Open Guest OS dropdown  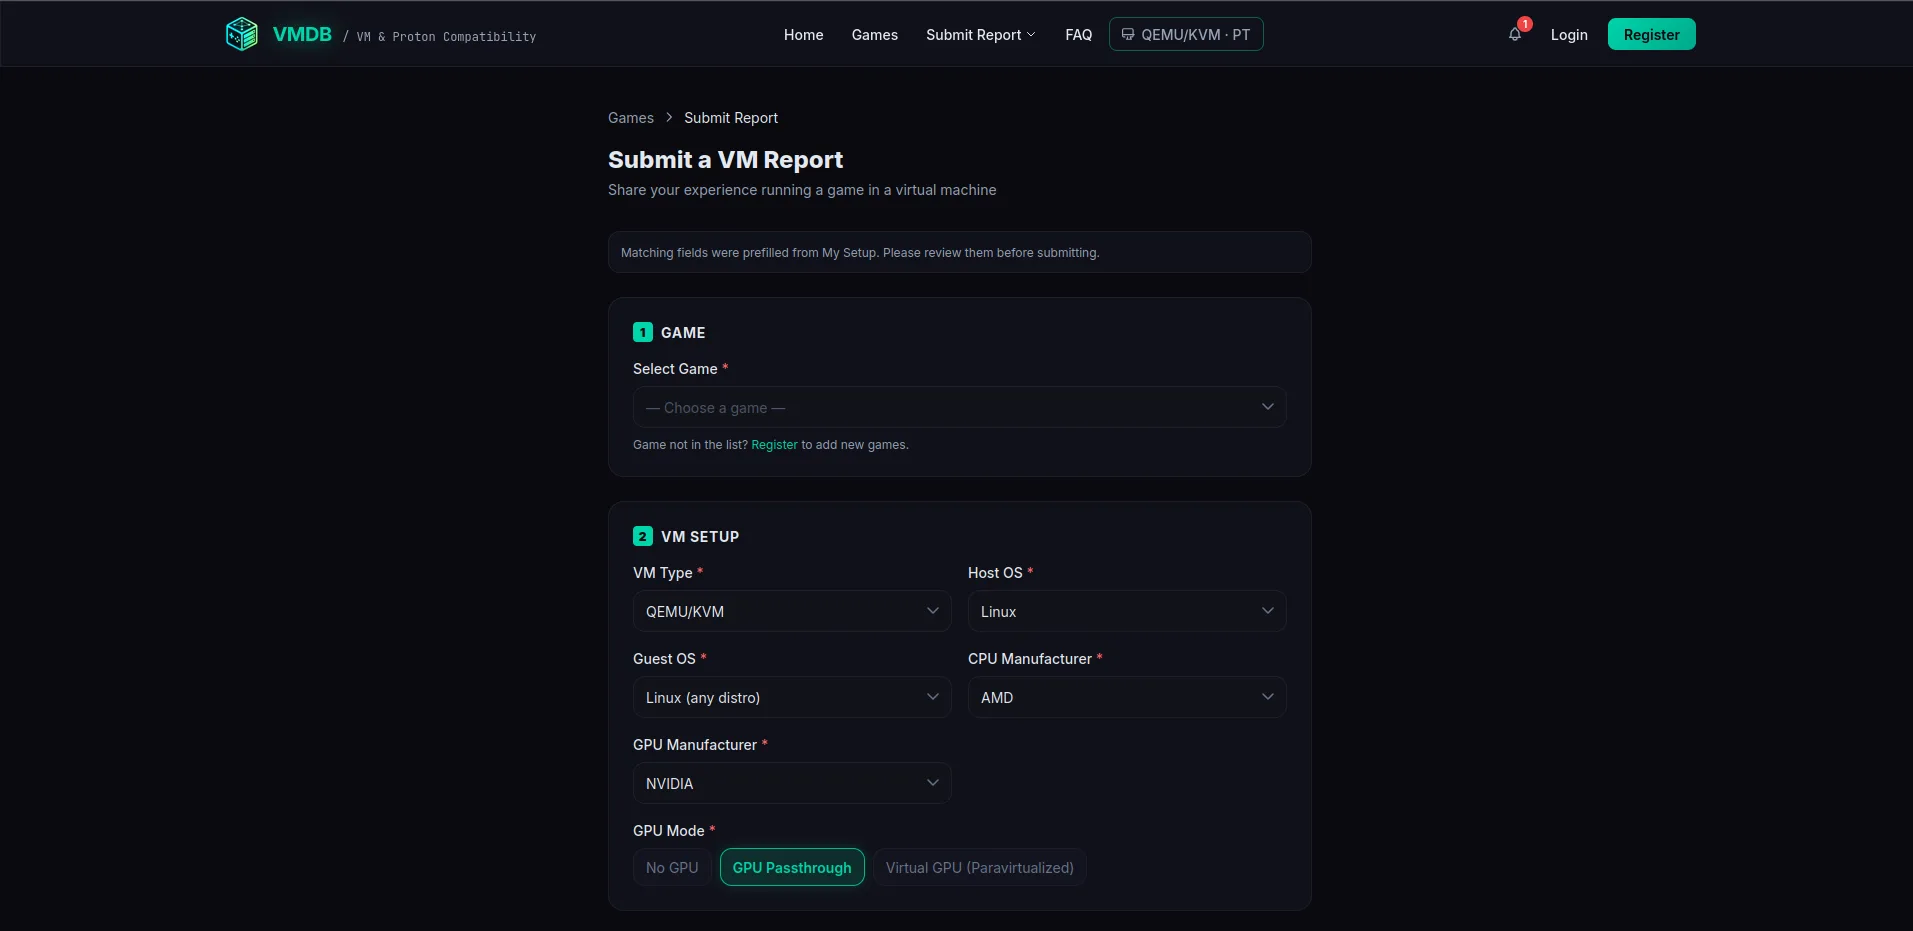coord(792,698)
